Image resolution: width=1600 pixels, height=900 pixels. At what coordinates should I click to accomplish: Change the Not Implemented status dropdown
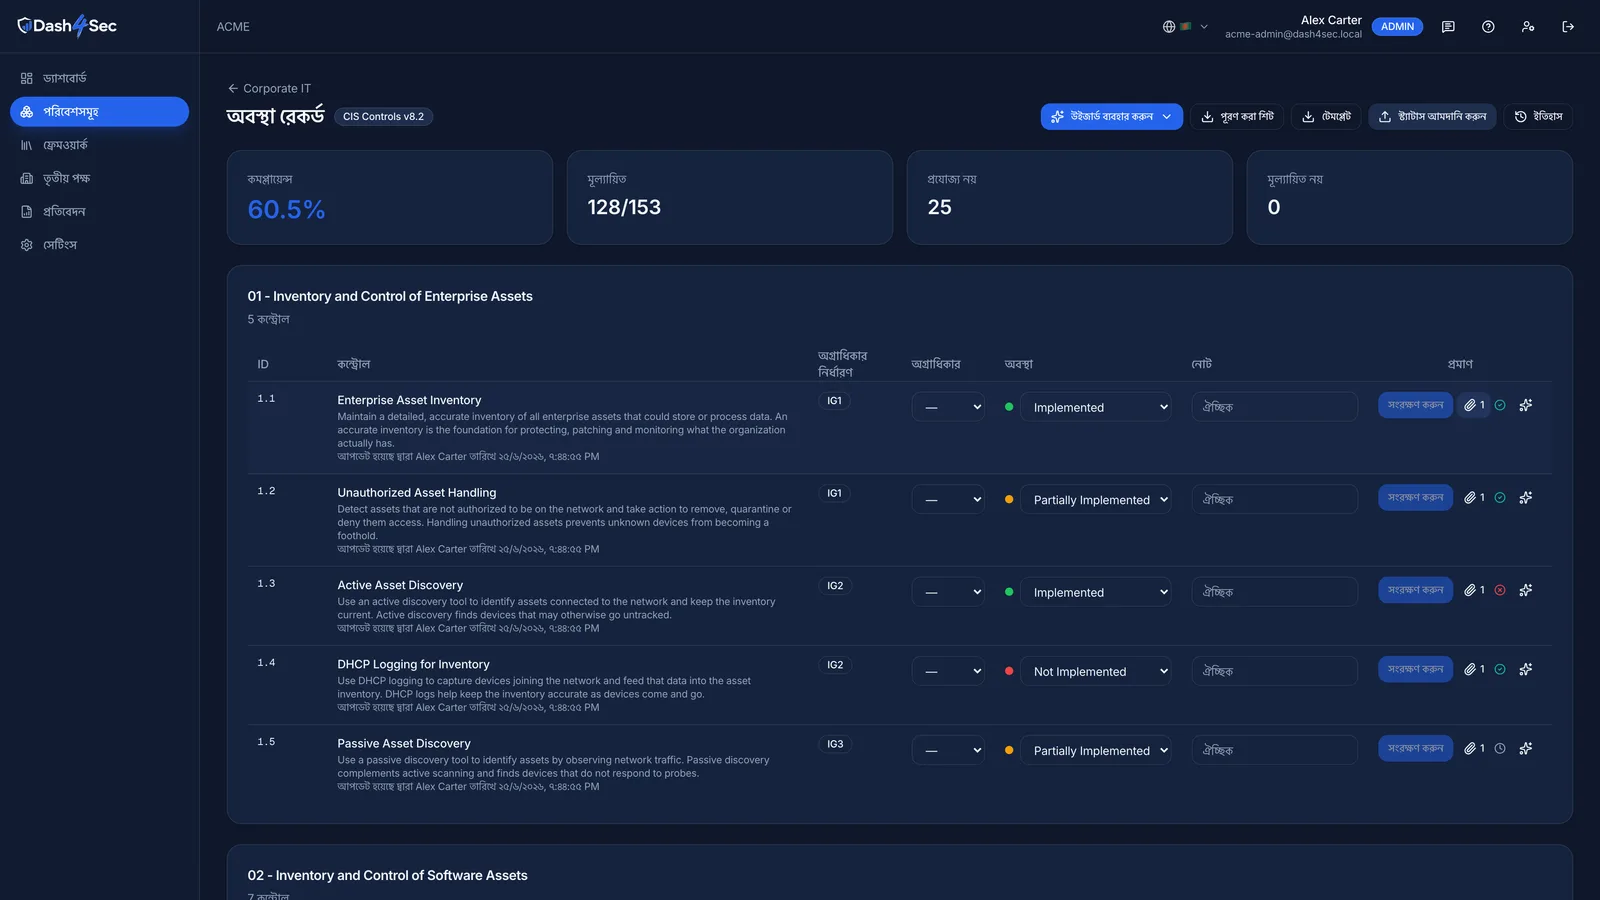[1096, 671]
